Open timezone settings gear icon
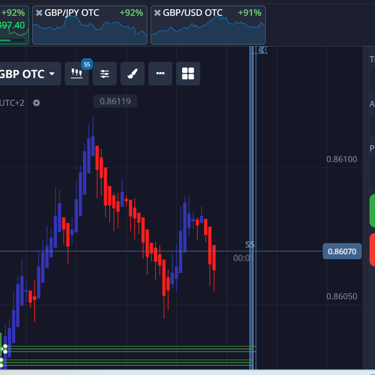Image resolution: width=375 pixels, height=375 pixels. point(36,103)
